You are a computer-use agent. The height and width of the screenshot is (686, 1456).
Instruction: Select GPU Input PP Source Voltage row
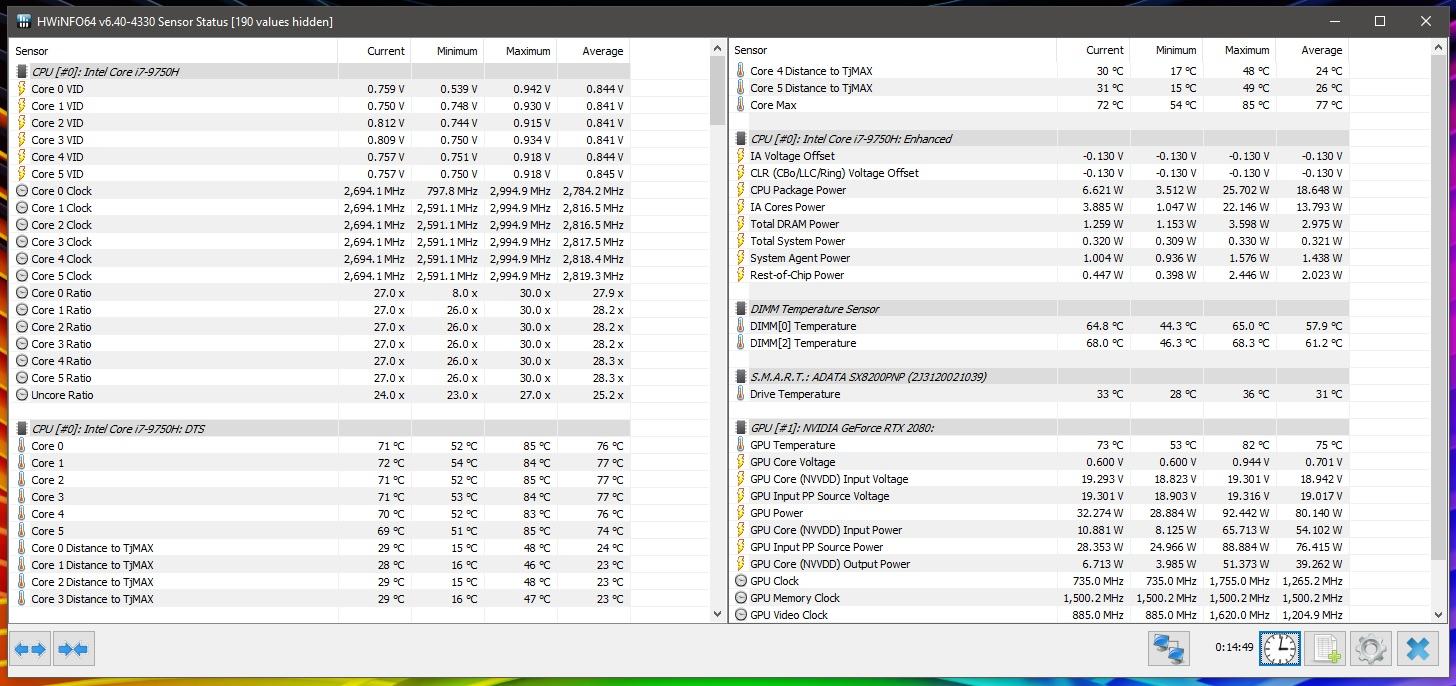coord(1039,496)
